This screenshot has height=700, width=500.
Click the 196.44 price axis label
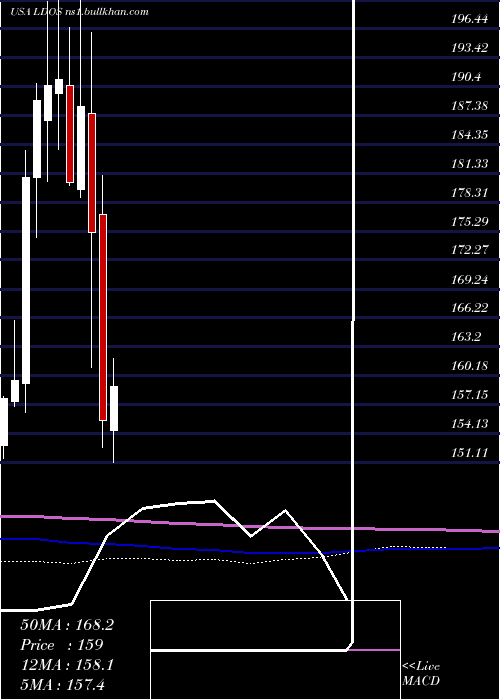(x=469, y=19)
